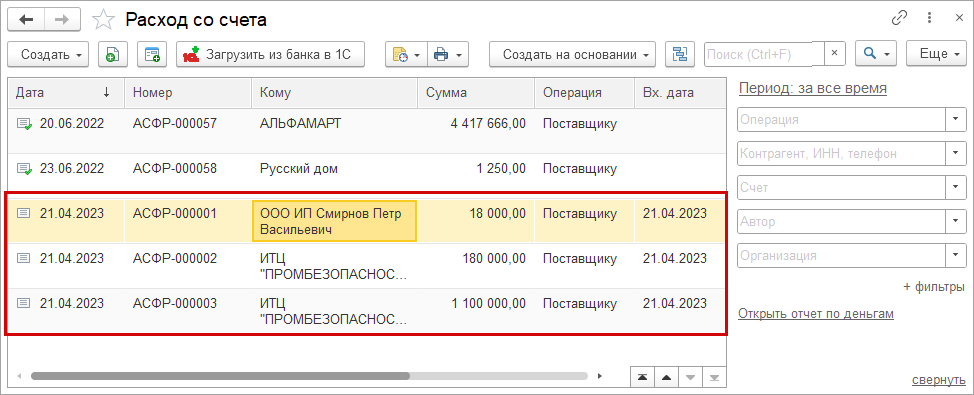Jump to the last list row button
Viewport: 974px width, 395px height.
click(714, 376)
